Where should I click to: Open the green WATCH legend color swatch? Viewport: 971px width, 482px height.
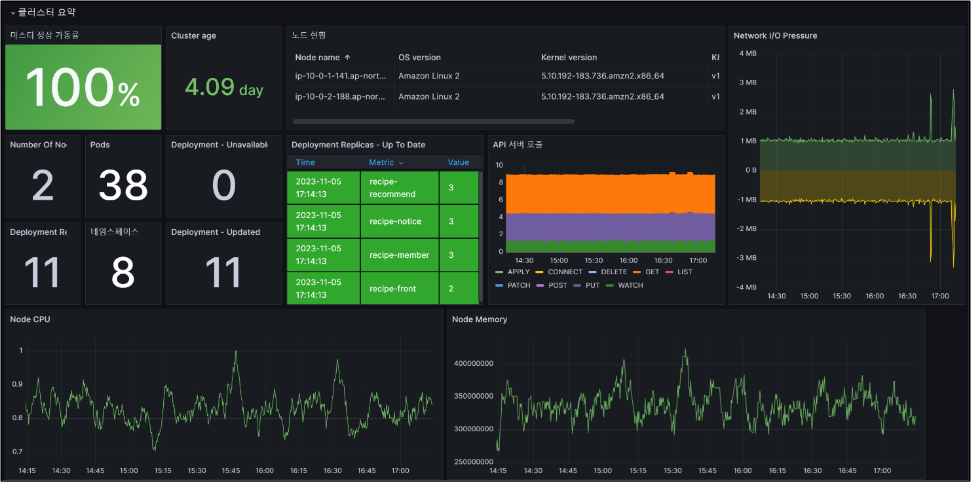point(609,286)
